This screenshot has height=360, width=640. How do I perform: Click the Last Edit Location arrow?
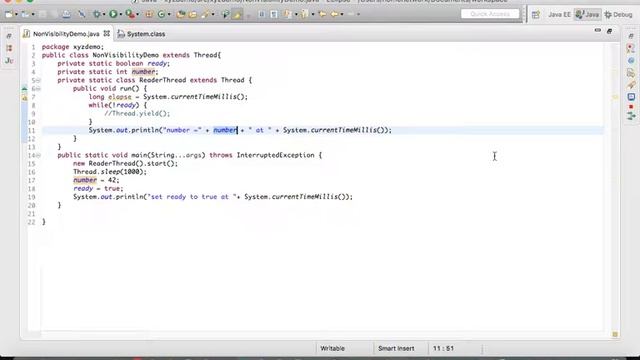pos(322,14)
